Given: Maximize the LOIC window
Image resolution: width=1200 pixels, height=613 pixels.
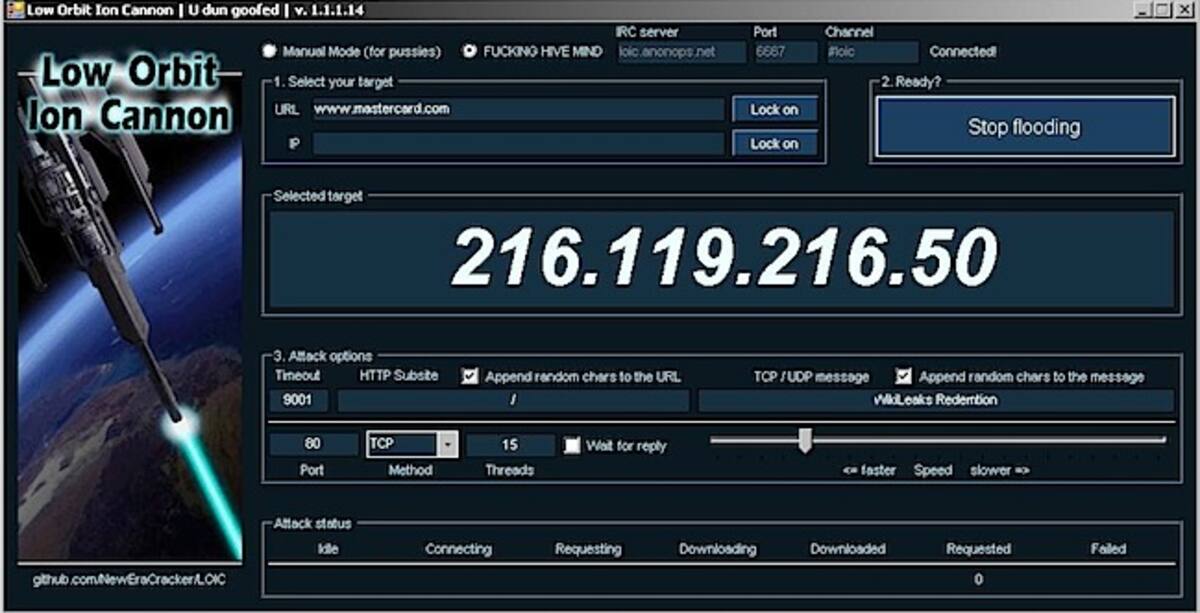Looking at the screenshot, I should point(1162,9).
